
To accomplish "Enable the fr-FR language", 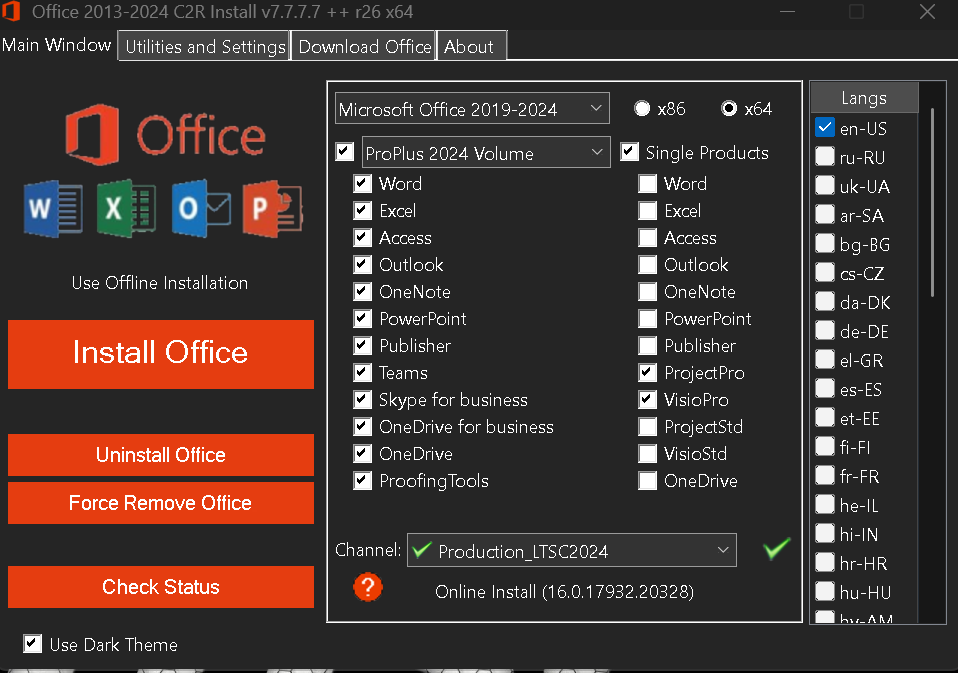I will click(825, 476).
